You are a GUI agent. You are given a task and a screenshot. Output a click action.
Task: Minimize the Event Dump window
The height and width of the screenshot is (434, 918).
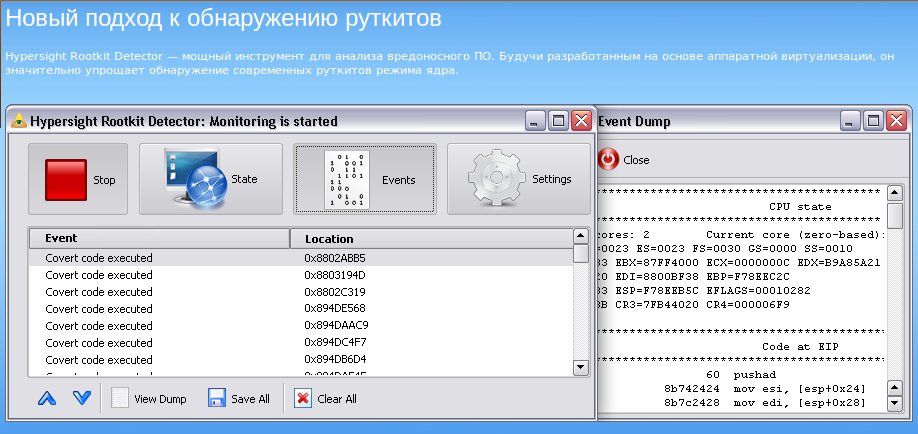pyautogui.click(x=849, y=121)
